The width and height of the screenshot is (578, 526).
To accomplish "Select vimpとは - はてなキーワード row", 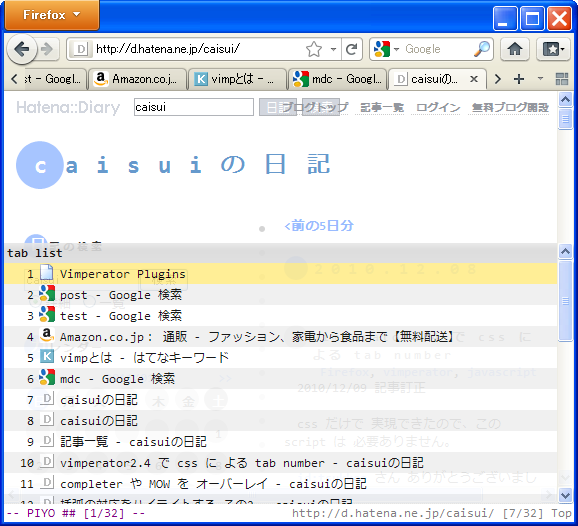I will [x=281, y=357].
